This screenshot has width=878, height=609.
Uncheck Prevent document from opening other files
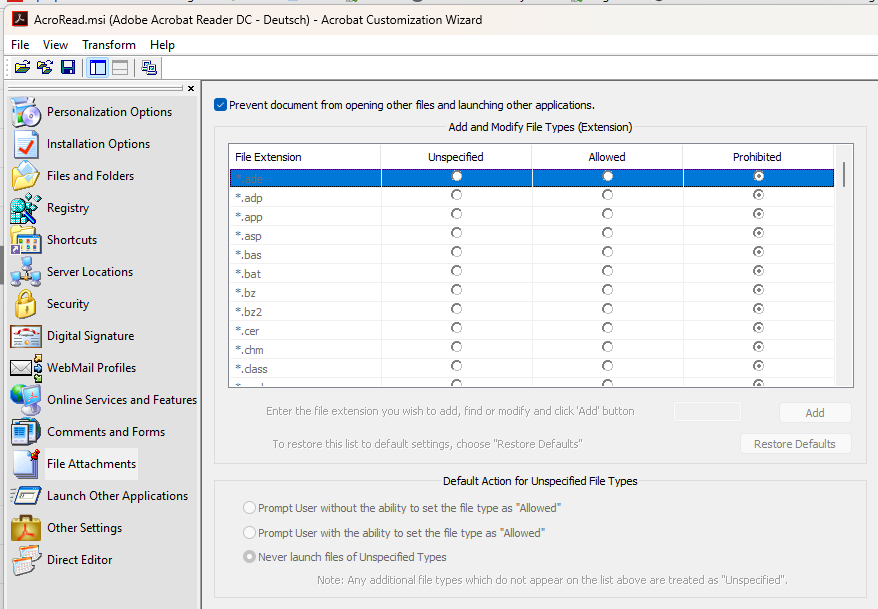[x=221, y=105]
